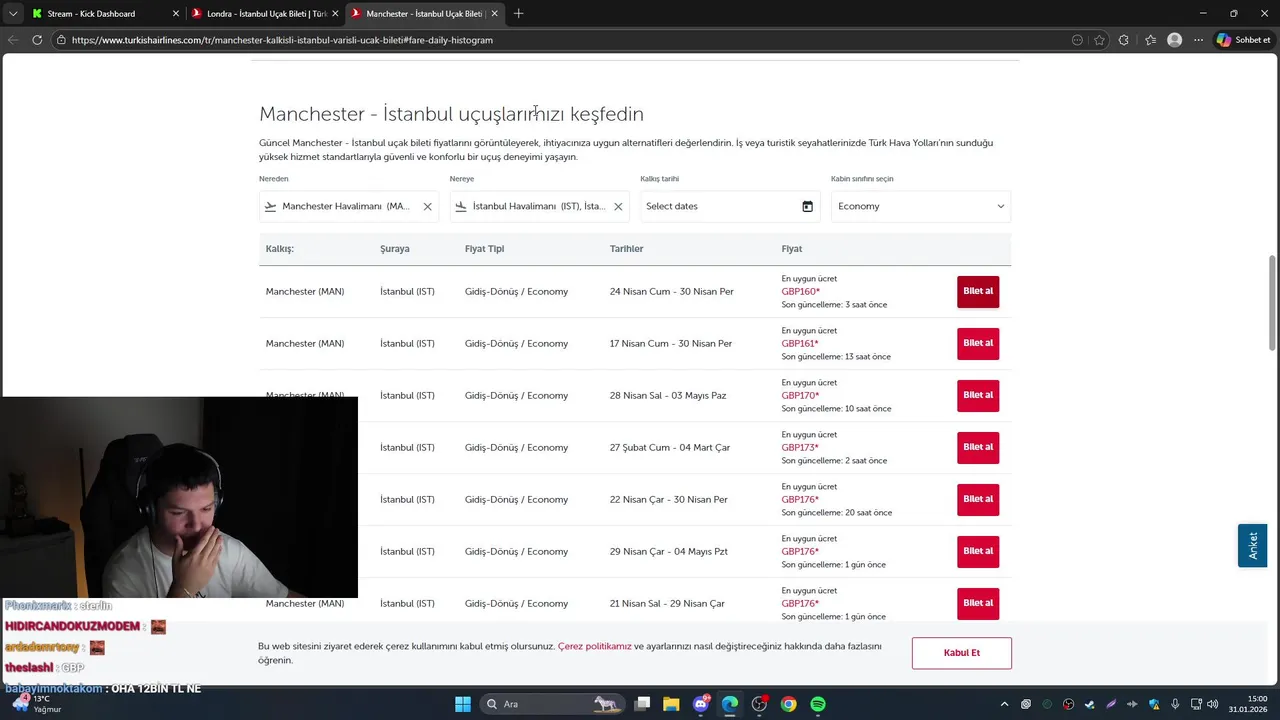Screen dimensions: 1280x720
Task: Click the 24 Nisan Cum - 30 Nisan Per dates
Action: click(x=671, y=292)
